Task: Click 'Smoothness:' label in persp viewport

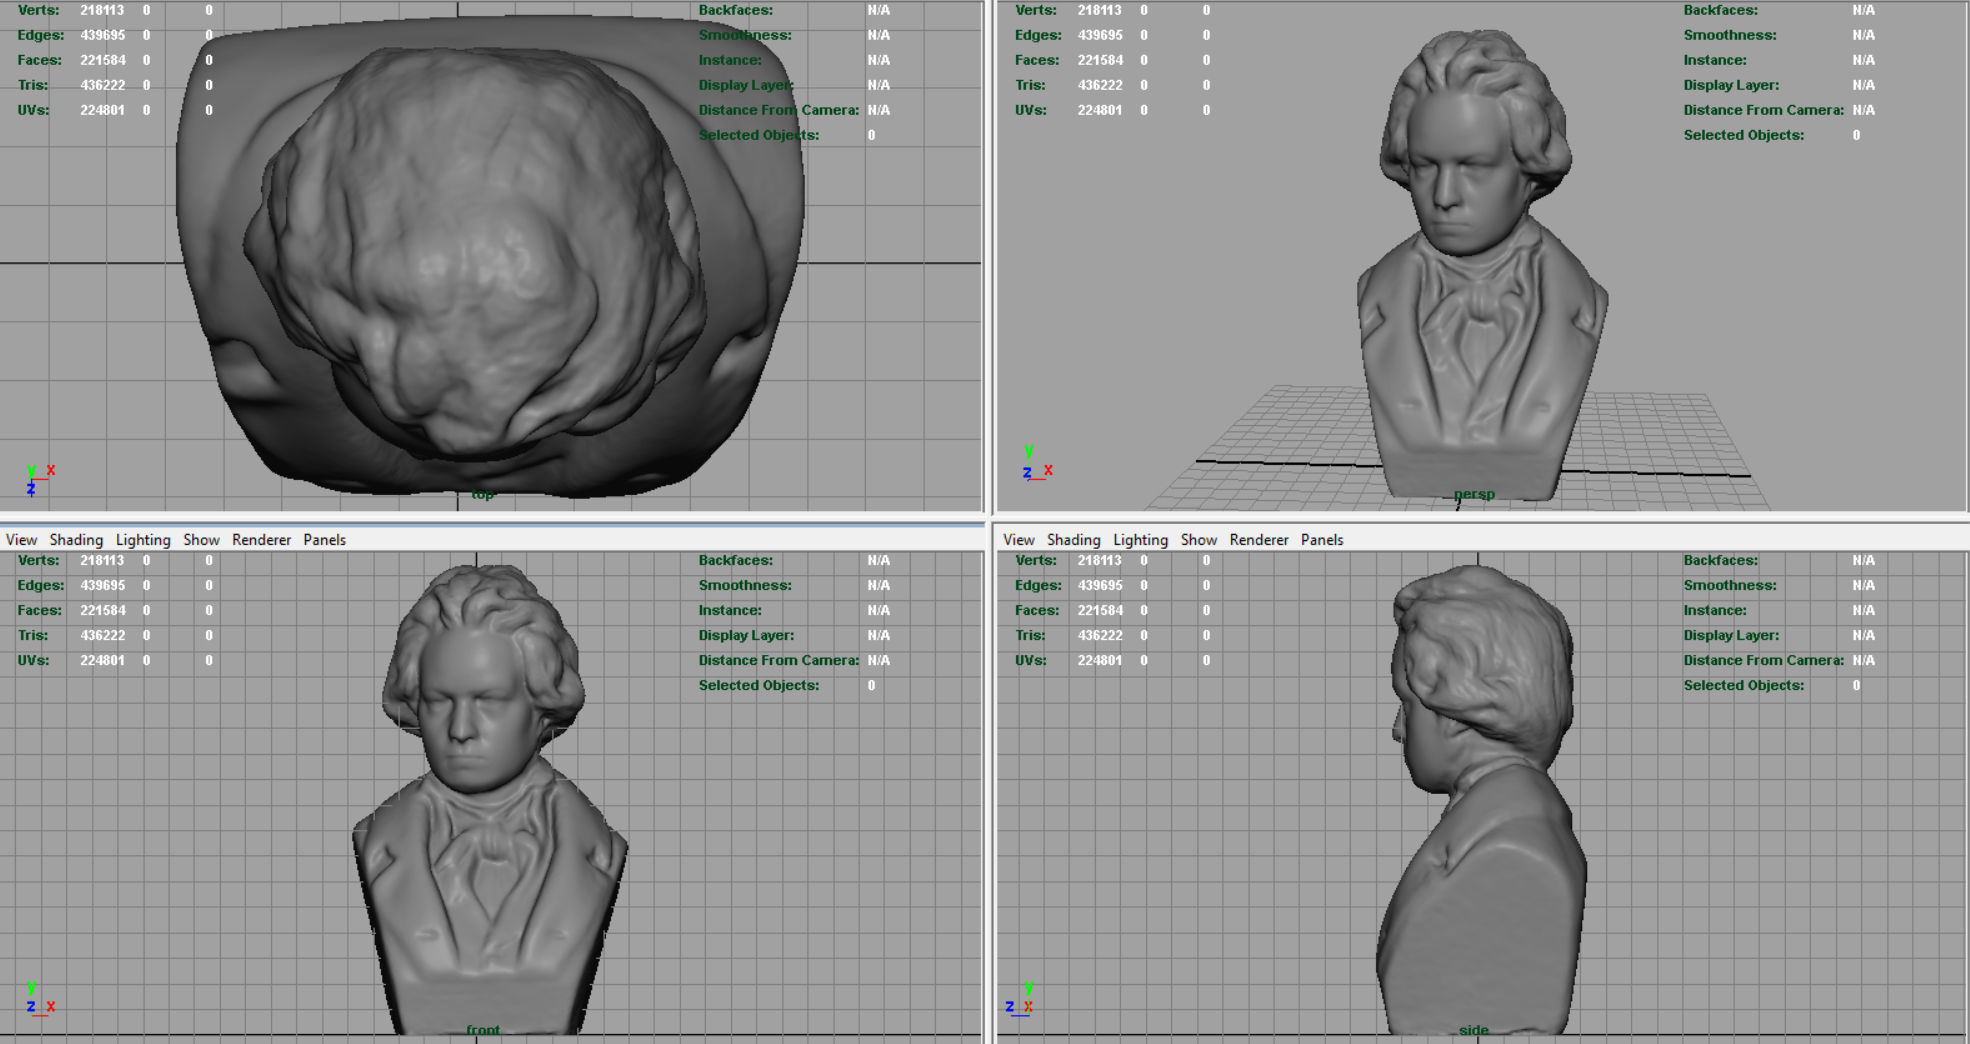Action: [x=1729, y=35]
